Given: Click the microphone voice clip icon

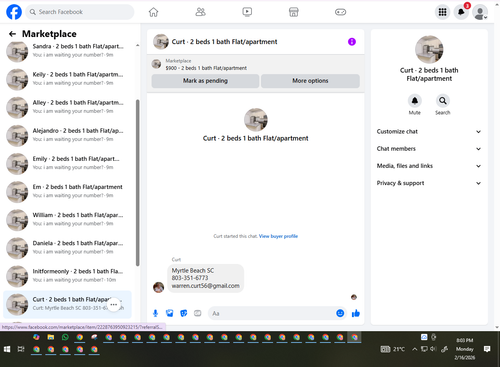Looking at the screenshot, I should point(155,313).
